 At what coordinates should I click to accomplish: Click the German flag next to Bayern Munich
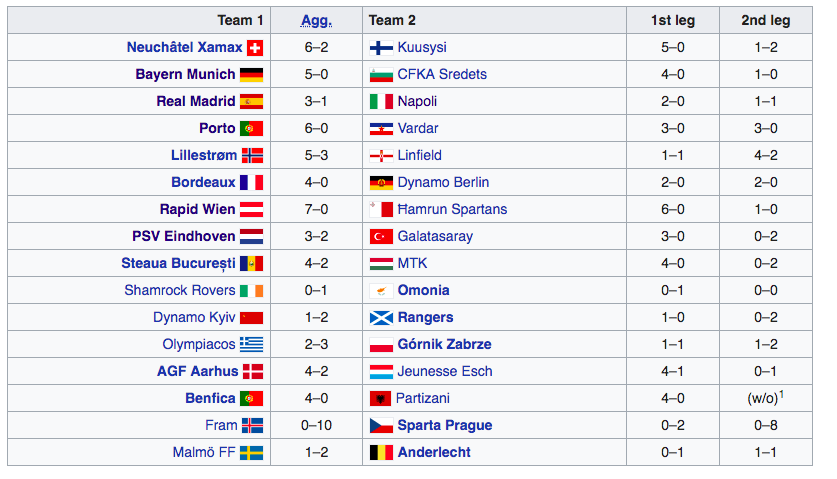pos(251,75)
